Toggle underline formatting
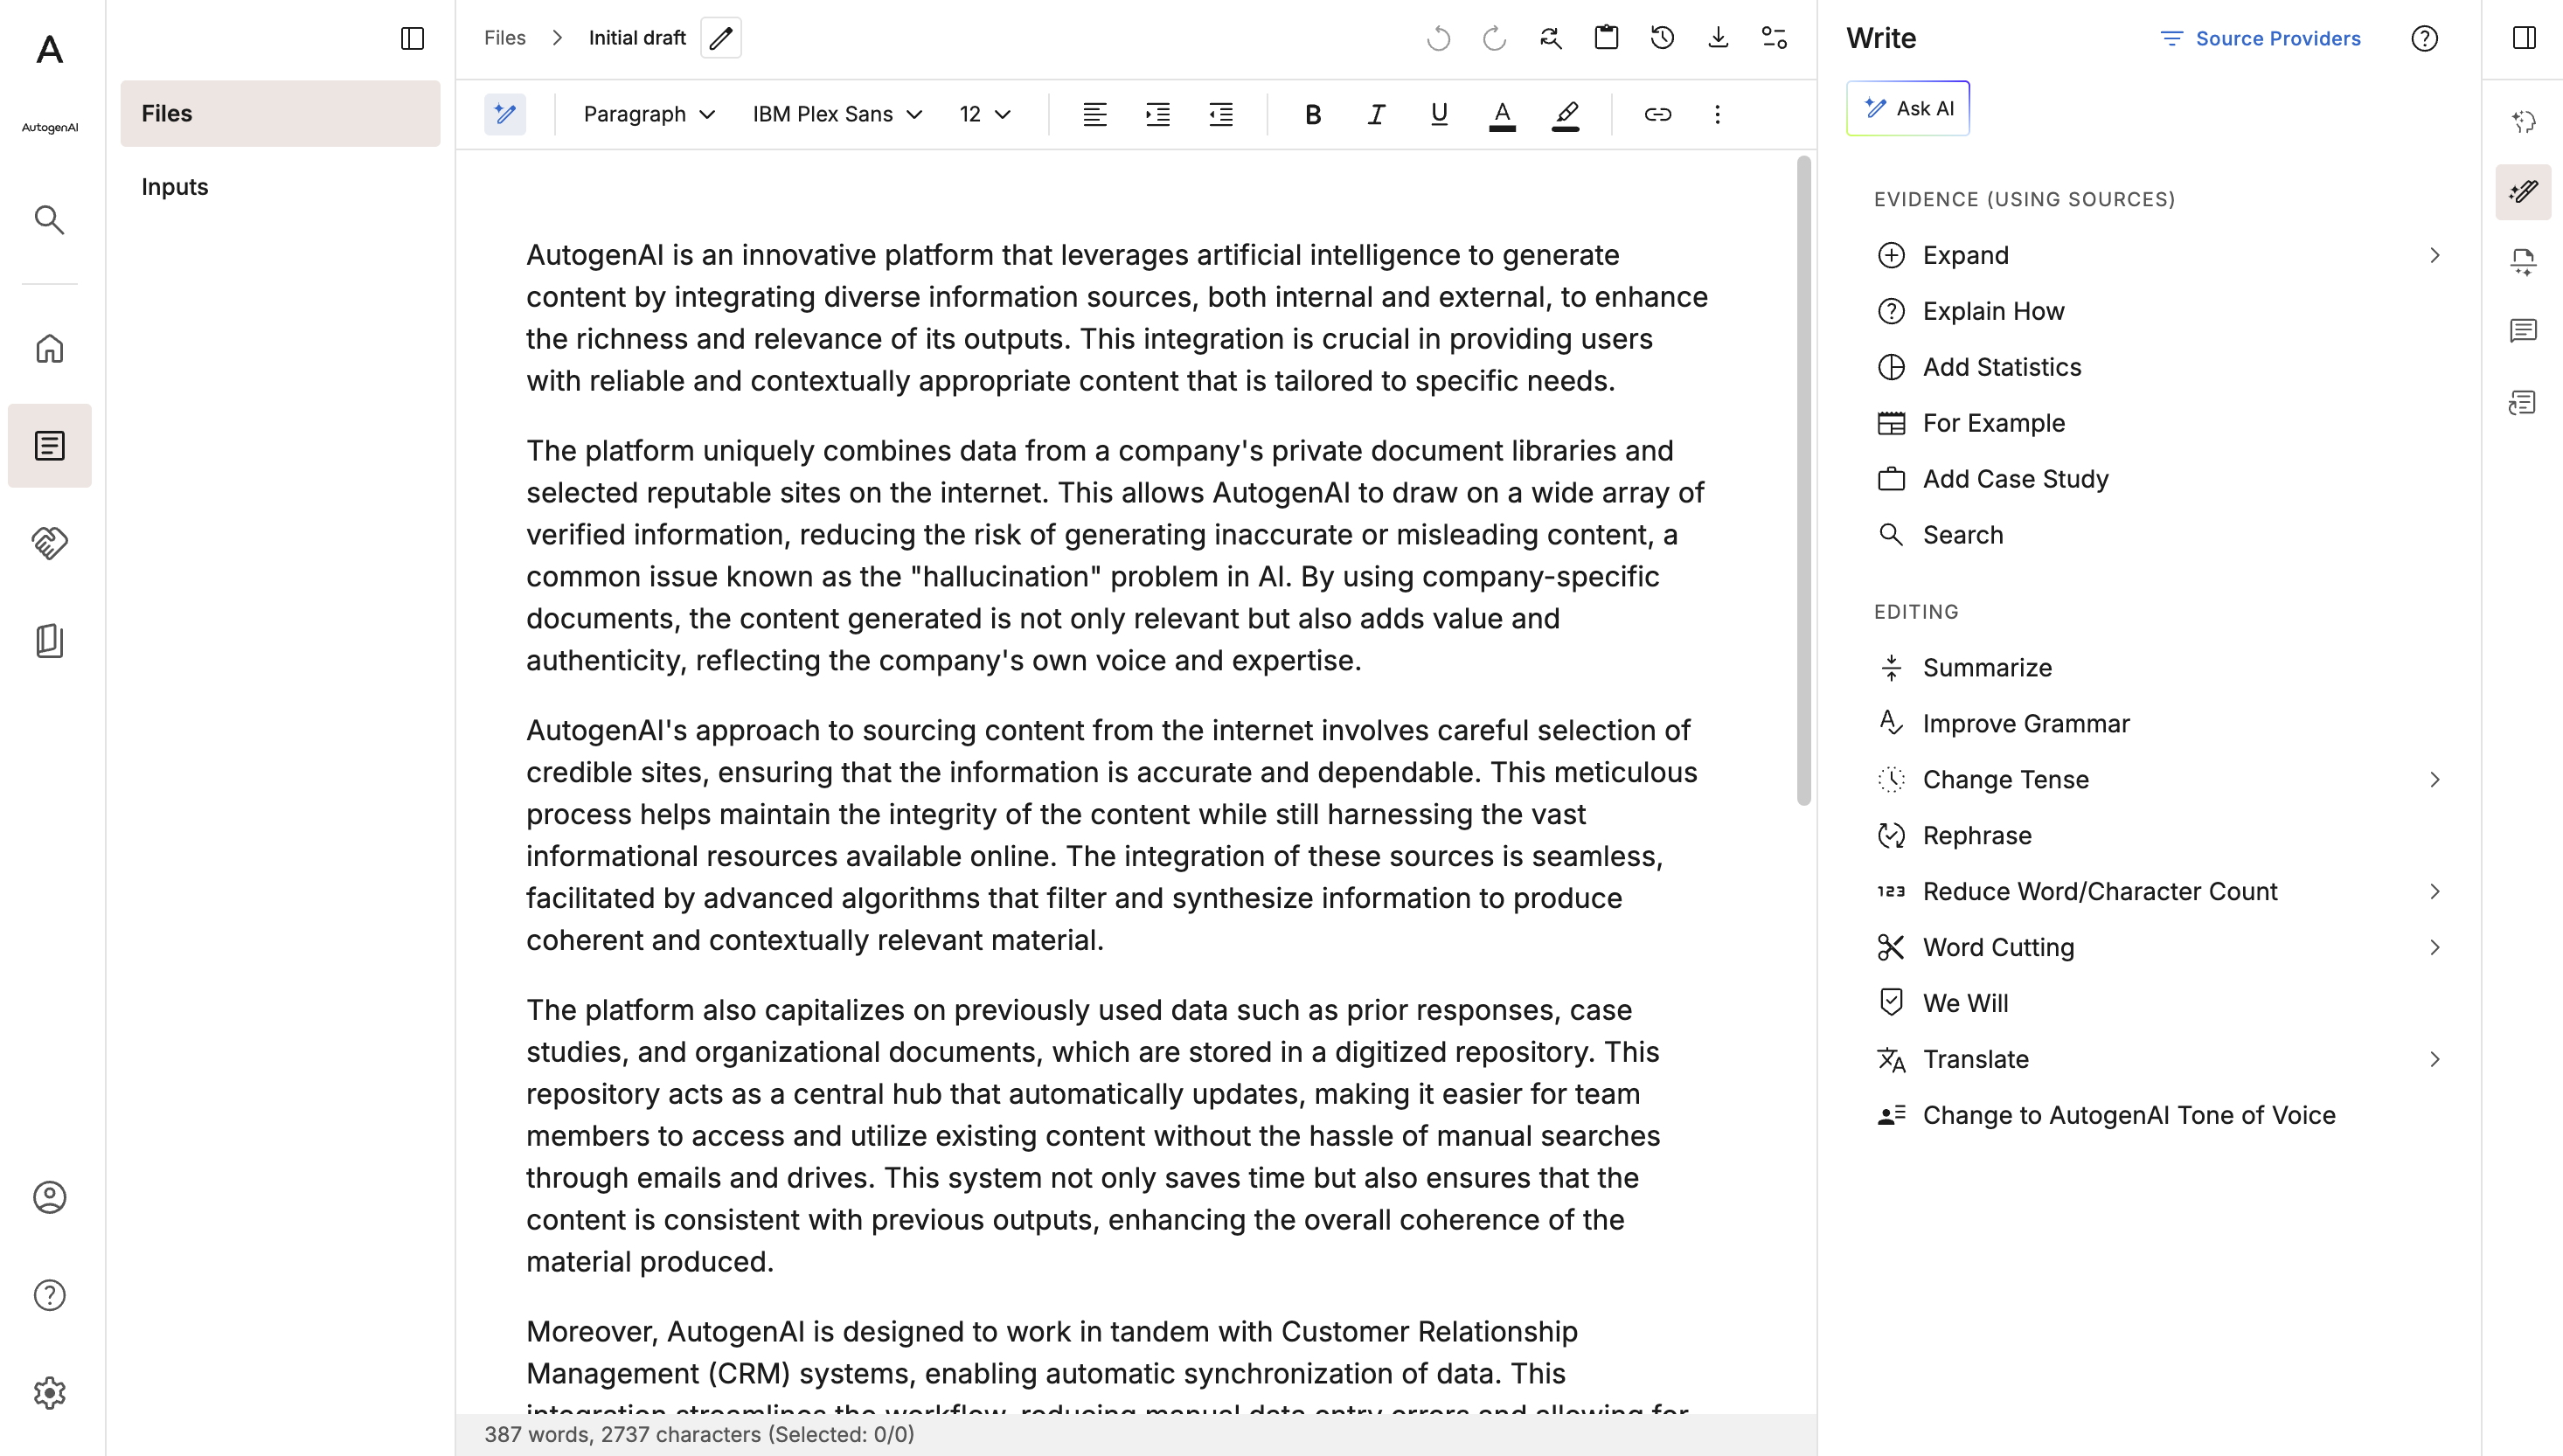The height and width of the screenshot is (1456, 2563). coord(1439,114)
